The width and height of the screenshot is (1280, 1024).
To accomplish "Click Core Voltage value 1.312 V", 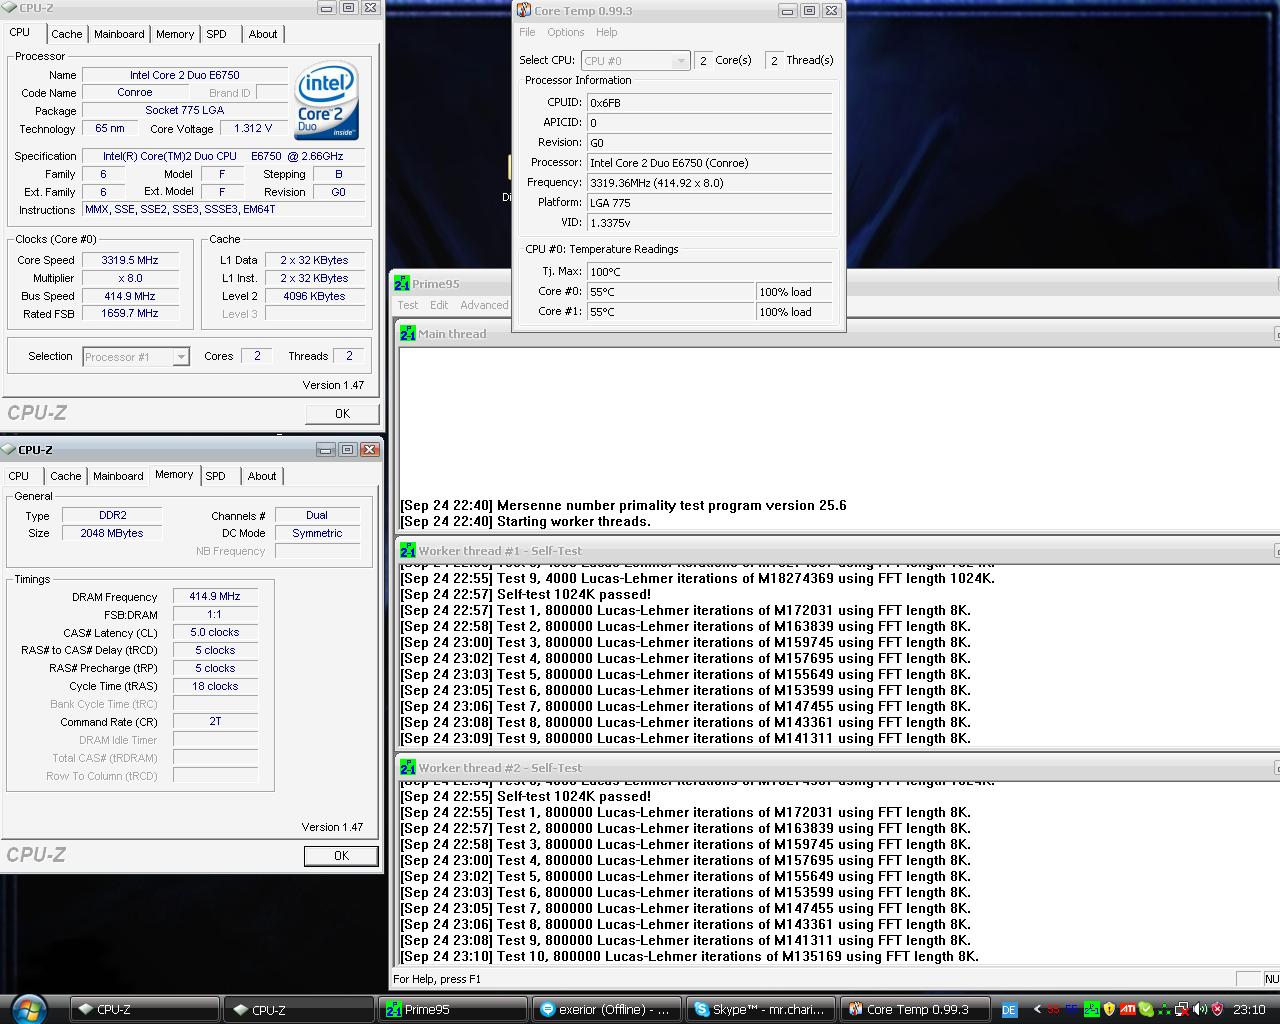I will (252, 128).
